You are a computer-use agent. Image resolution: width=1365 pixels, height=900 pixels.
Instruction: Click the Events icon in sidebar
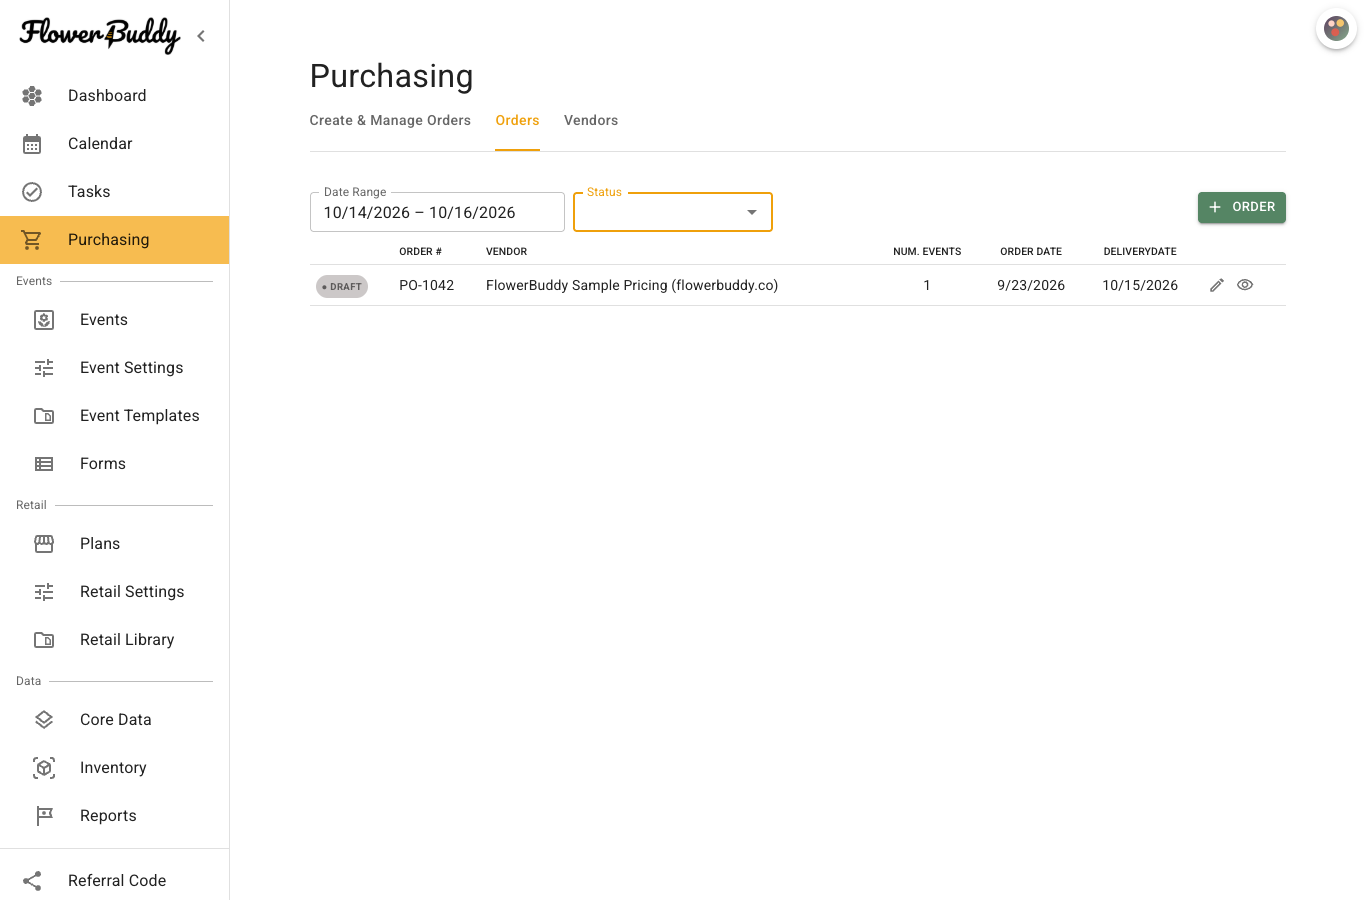(44, 320)
